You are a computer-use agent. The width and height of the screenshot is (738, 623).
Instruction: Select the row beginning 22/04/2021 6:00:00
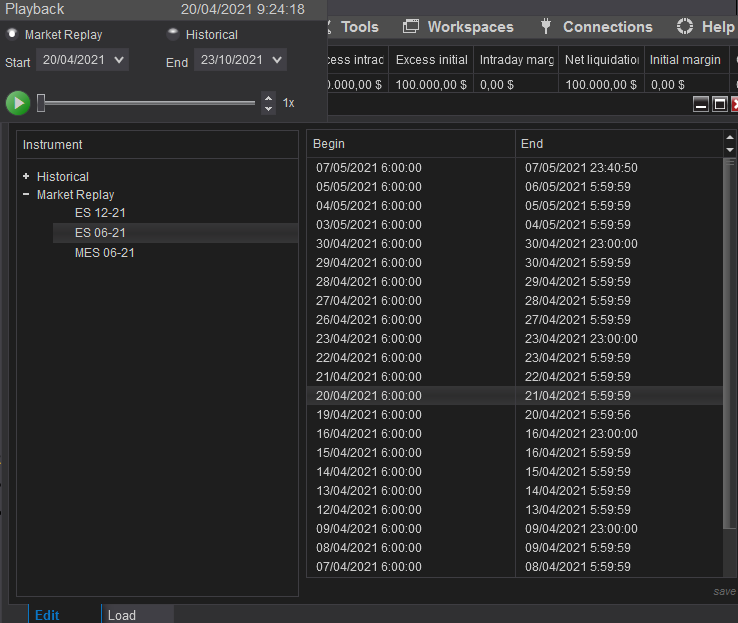coord(514,358)
